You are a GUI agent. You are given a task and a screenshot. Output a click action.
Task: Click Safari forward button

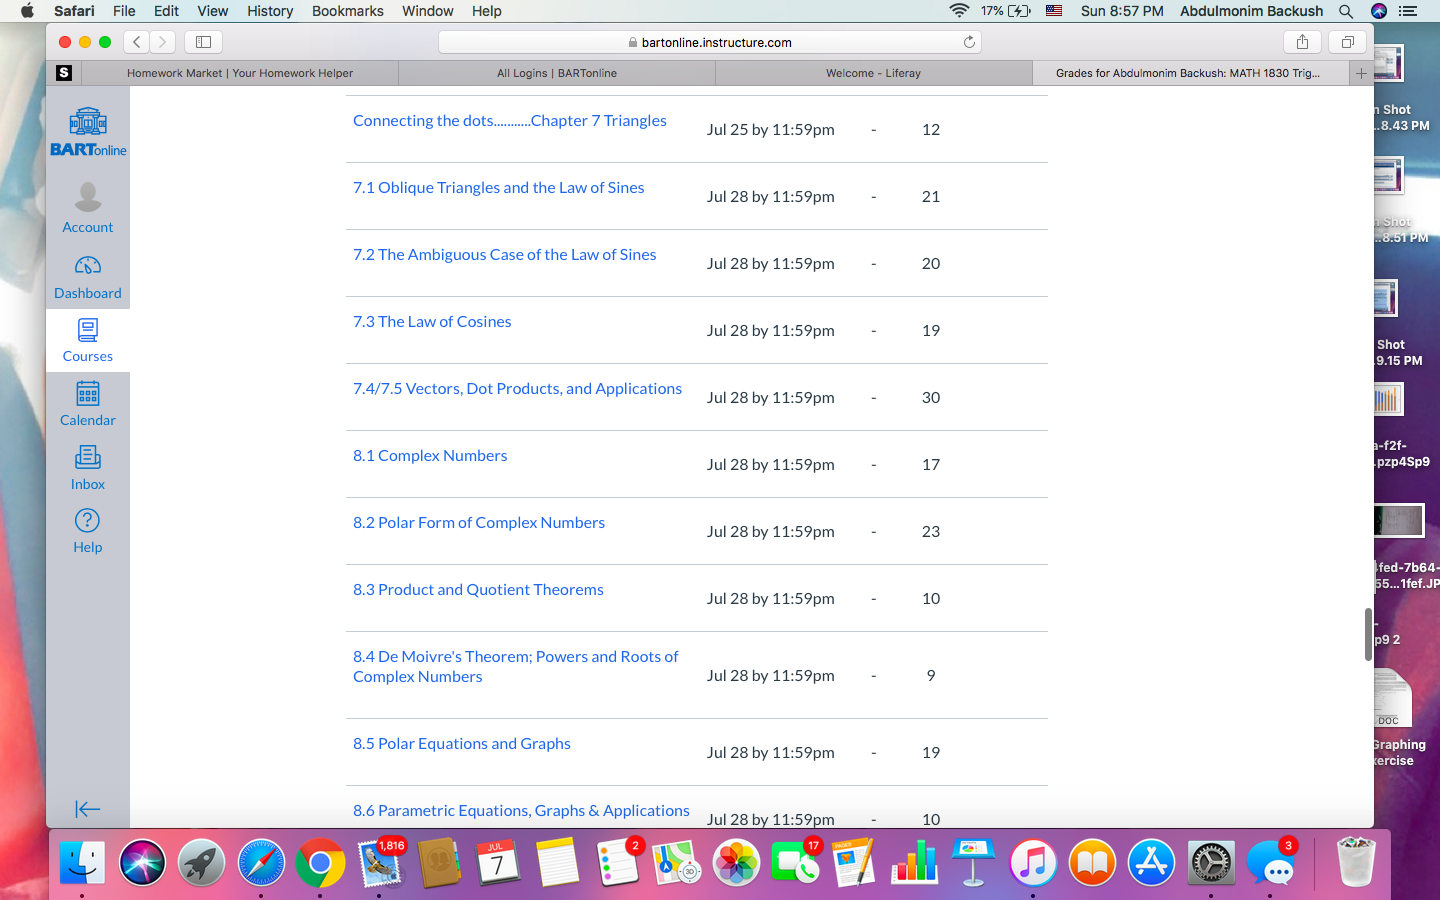(163, 42)
